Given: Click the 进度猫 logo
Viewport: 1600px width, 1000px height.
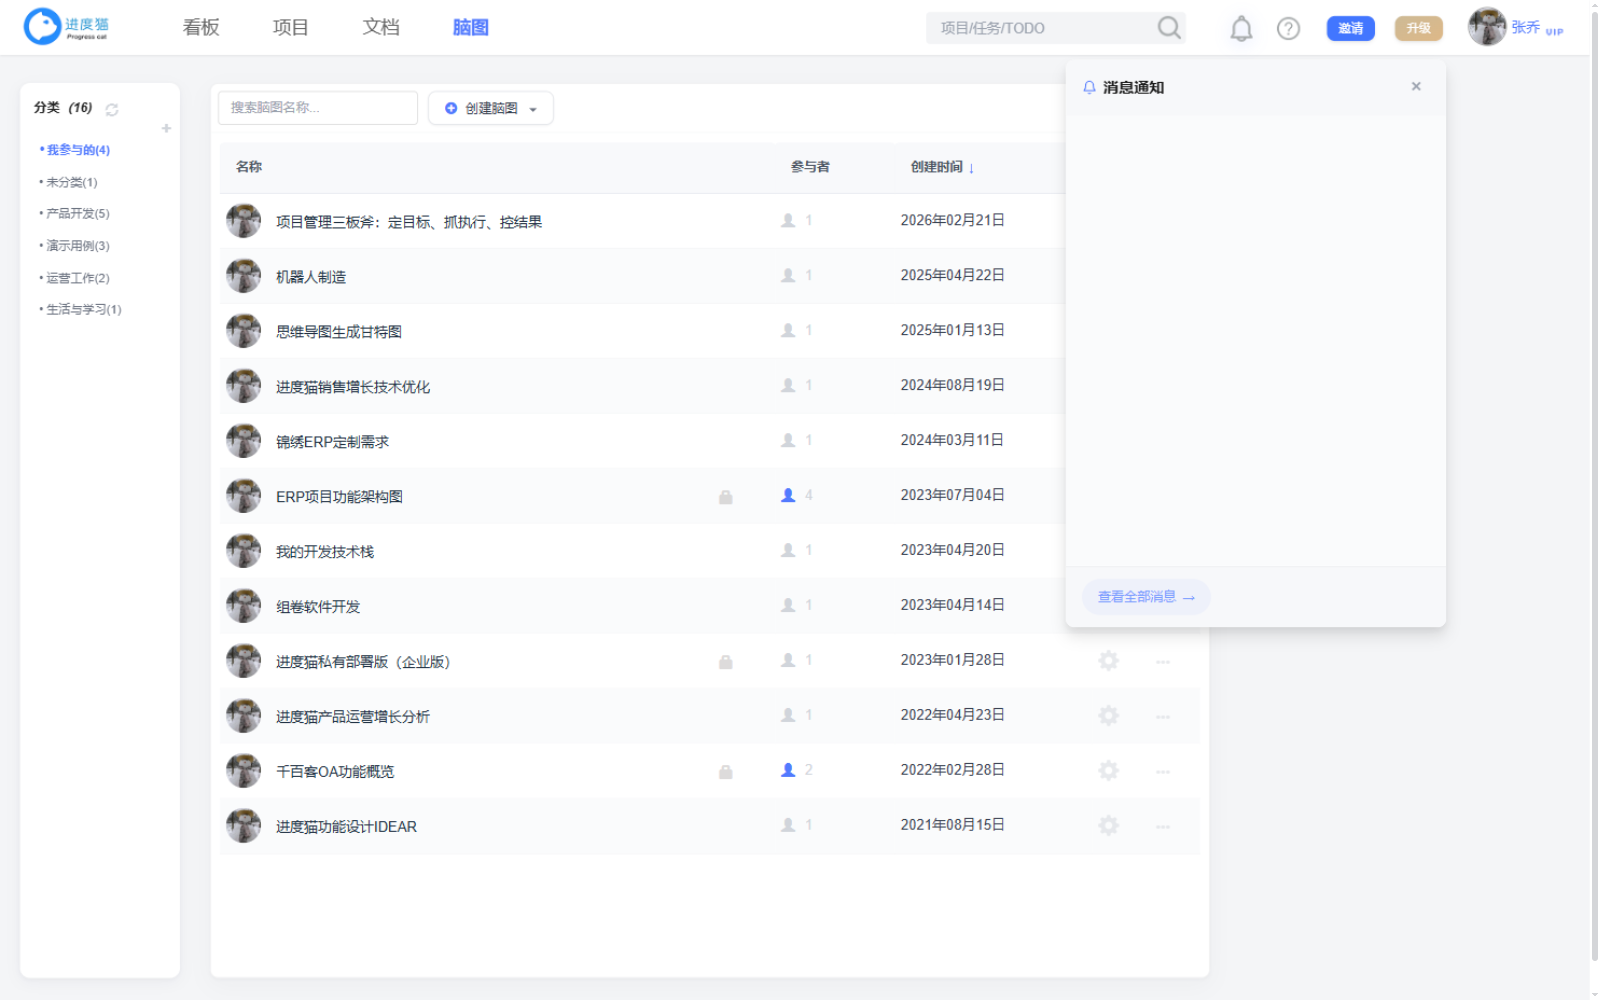Looking at the screenshot, I should tap(66, 27).
